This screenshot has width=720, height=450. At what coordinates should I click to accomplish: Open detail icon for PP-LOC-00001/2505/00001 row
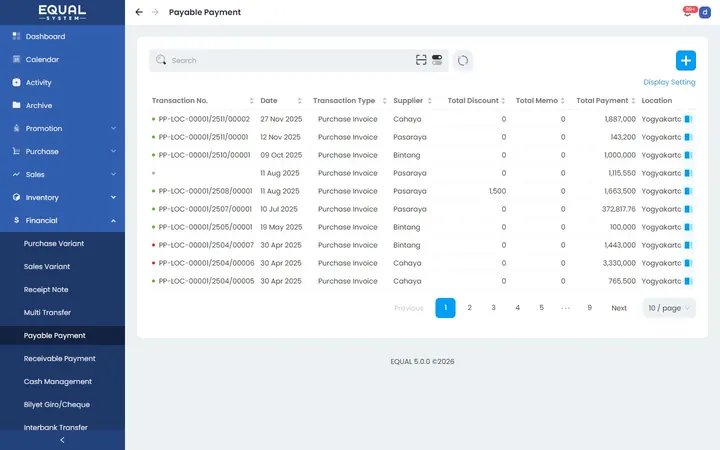pyautogui.click(x=688, y=227)
